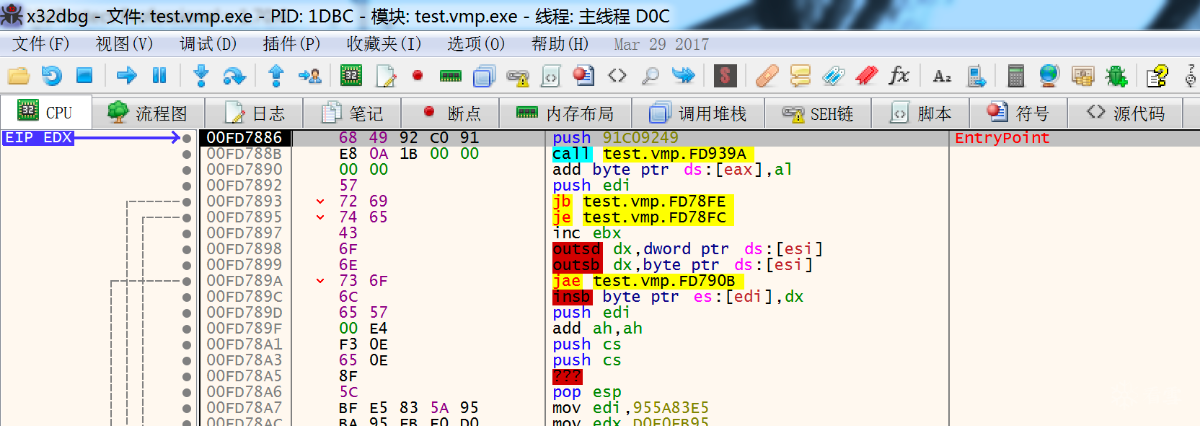1200x426 pixels.
Task: Switch to the 源代码 tab
Action: point(1126,112)
